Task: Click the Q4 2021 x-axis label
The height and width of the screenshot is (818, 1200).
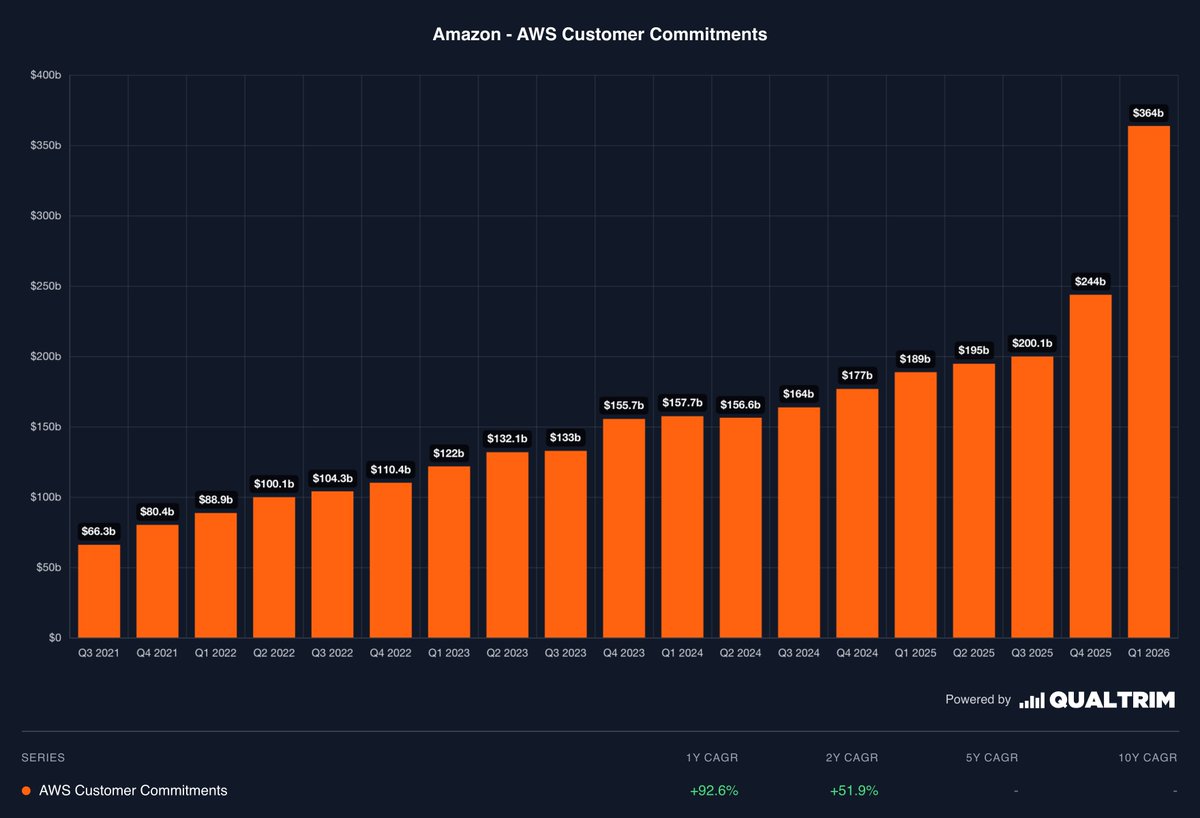Action: click(x=158, y=652)
